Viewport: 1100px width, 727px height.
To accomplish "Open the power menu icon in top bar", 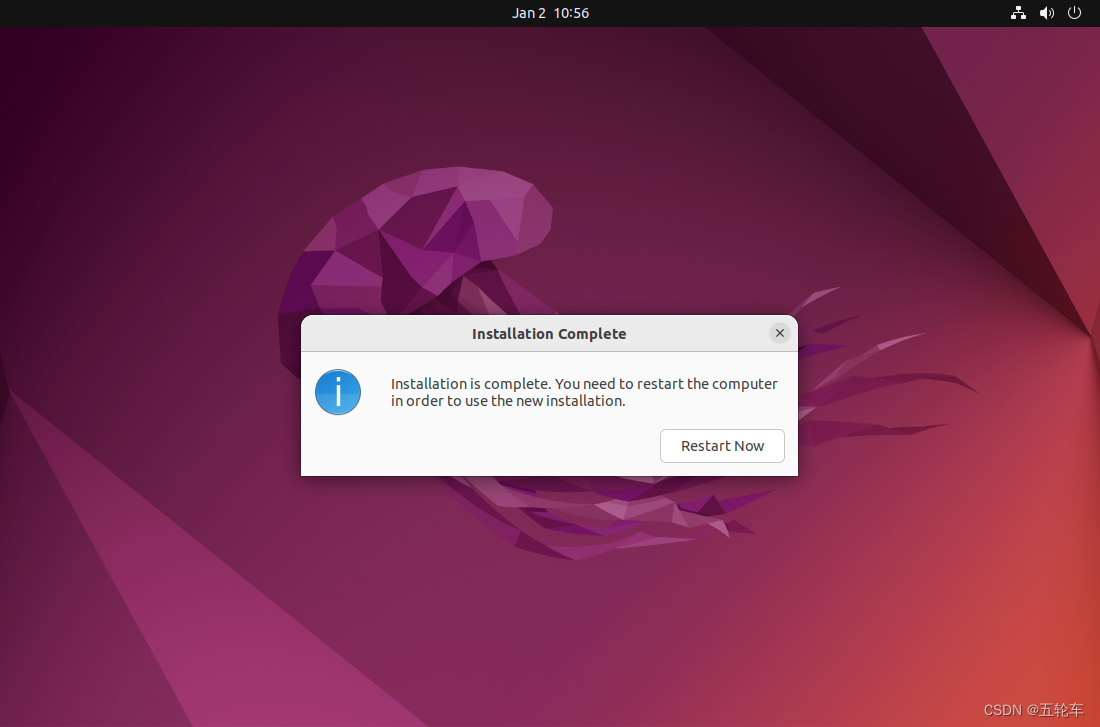I will [x=1074, y=13].
